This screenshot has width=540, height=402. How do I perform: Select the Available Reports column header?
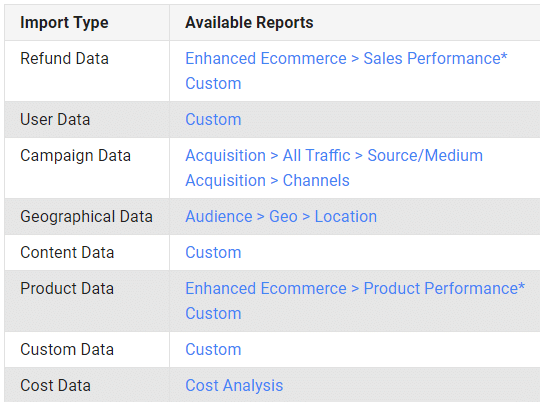[249, 23]
